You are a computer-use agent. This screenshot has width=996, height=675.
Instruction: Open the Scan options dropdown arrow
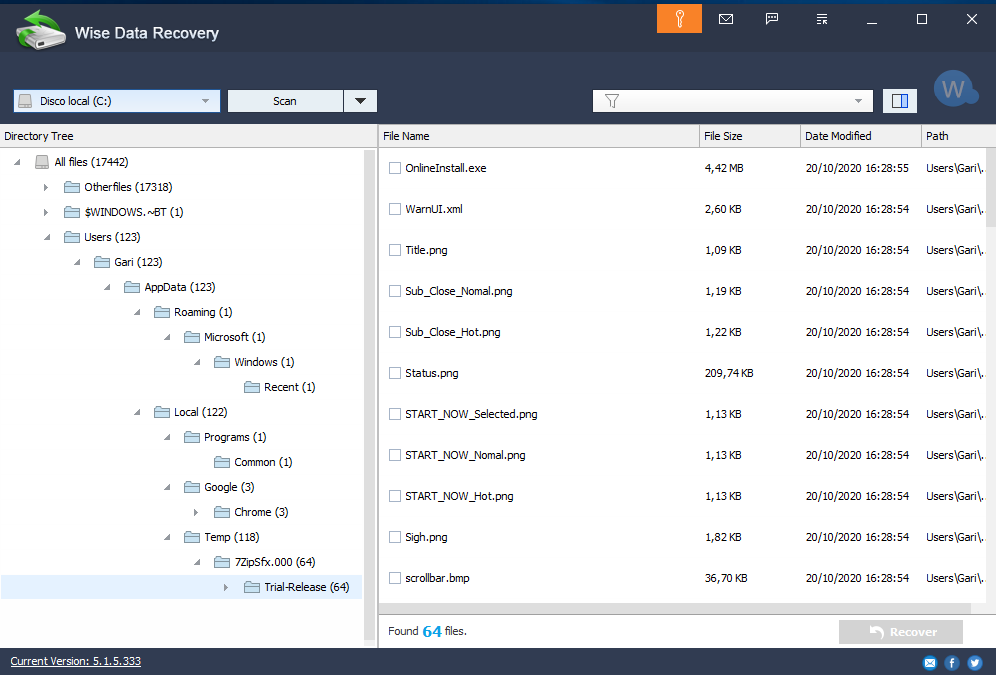tap(360, 101)
